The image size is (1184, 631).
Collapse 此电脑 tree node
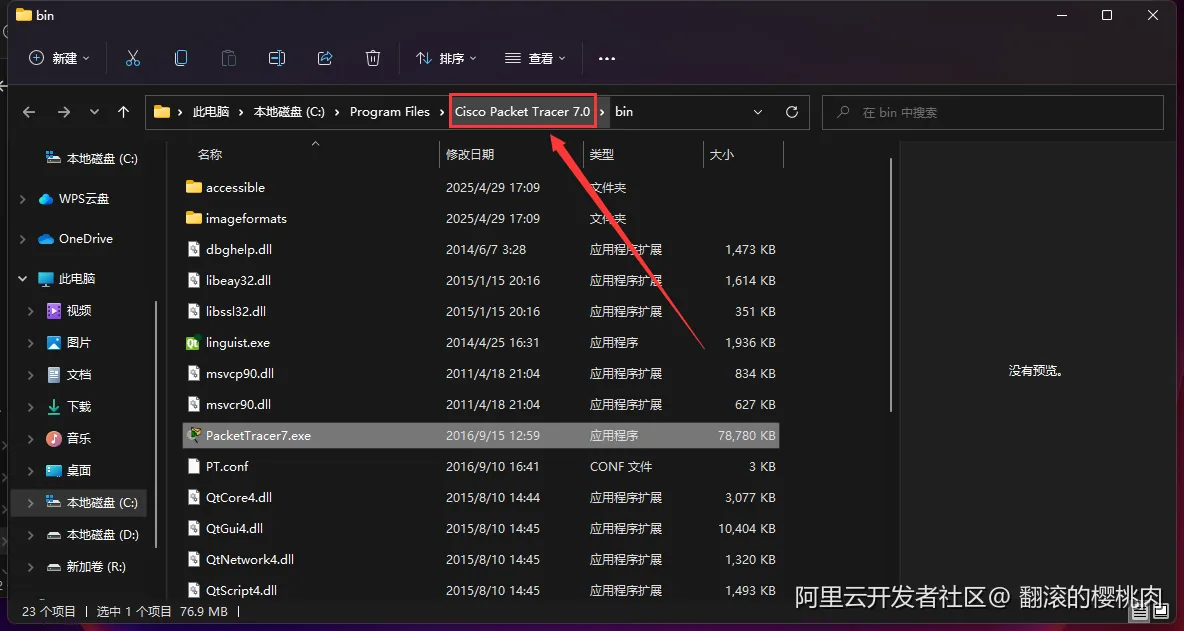(23, 279)
